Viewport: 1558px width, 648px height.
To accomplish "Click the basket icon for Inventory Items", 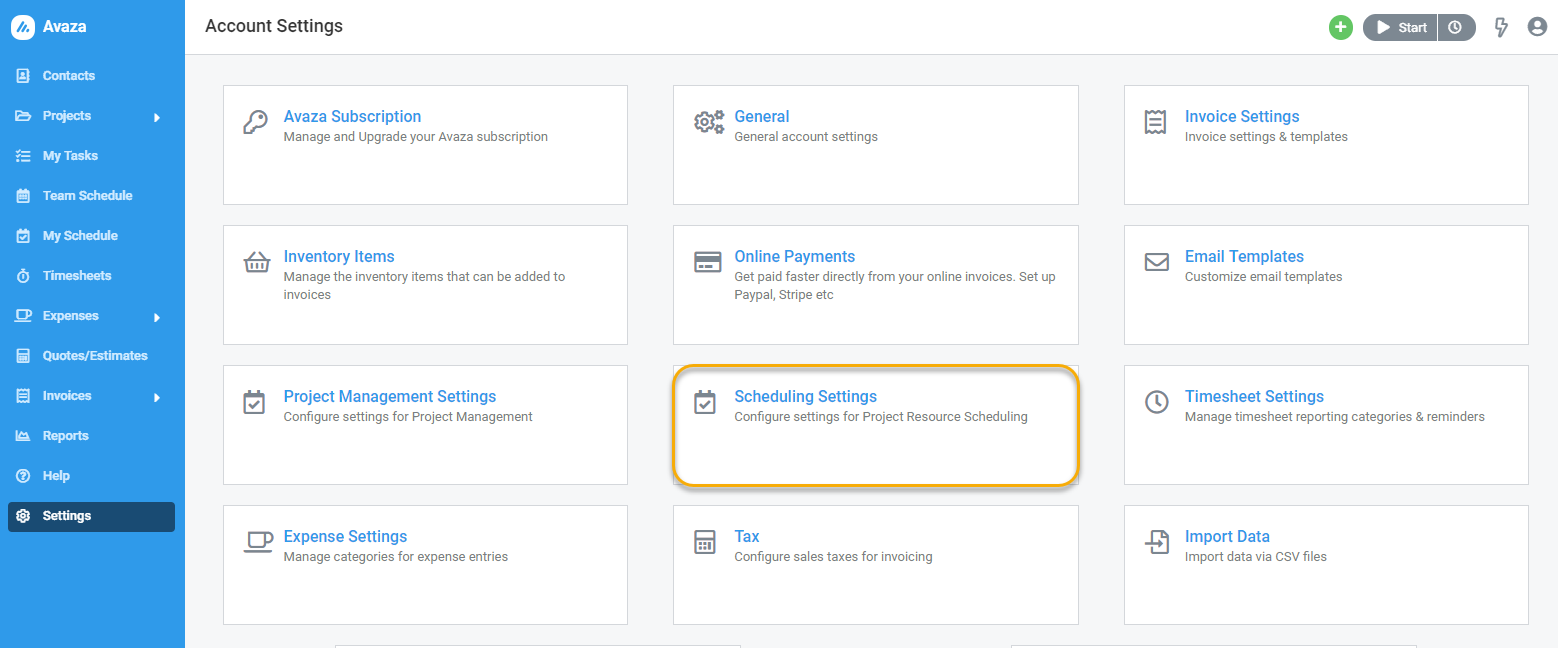I will tap(256, 262).
